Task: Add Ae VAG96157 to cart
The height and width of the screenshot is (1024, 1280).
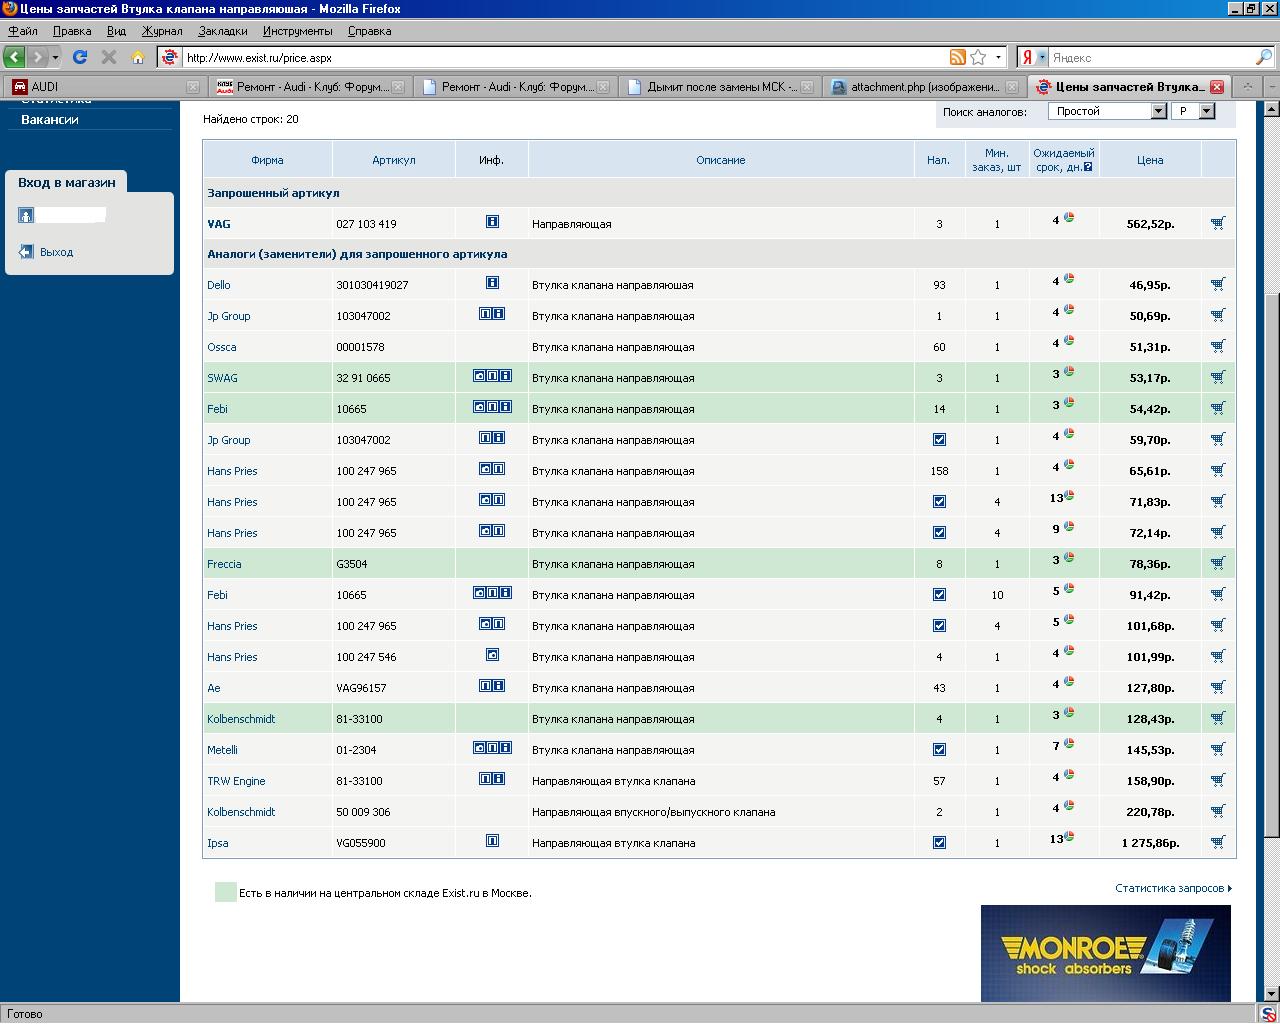Action: click(x=1217, y=687)
